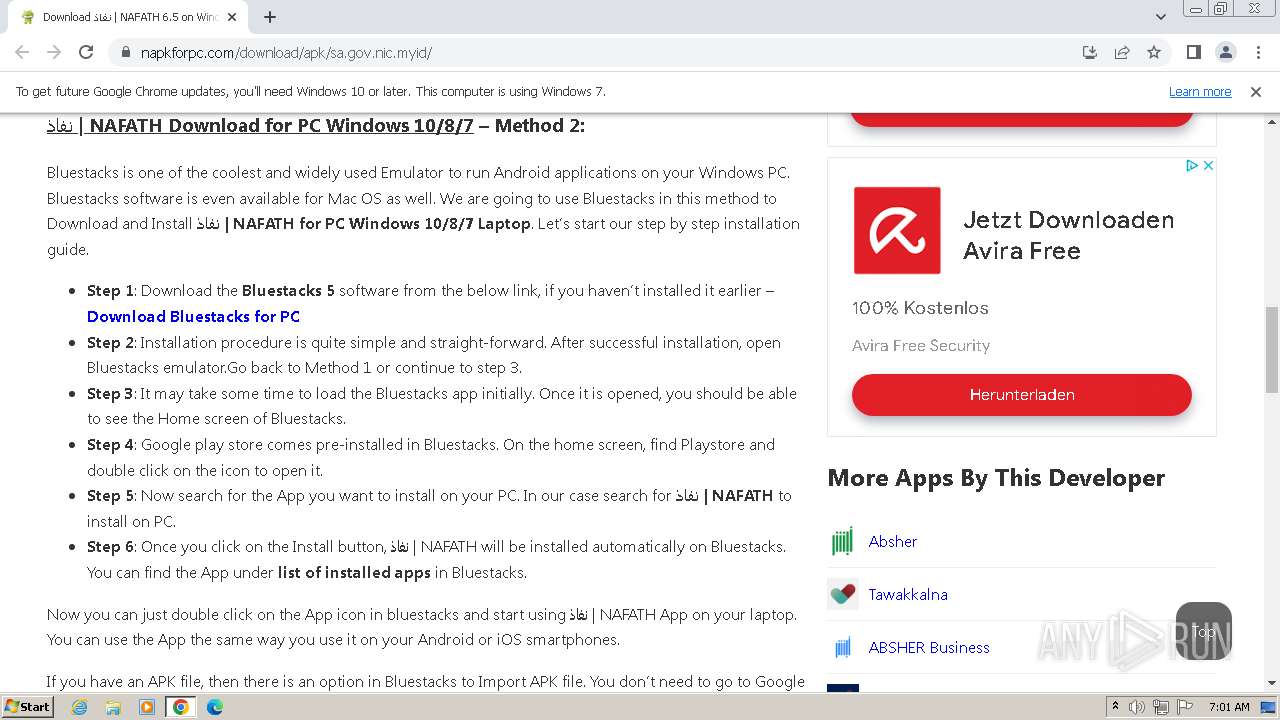Click the More Apps By This Developer heading
The image size is (1280, 720).
[996, 478]
